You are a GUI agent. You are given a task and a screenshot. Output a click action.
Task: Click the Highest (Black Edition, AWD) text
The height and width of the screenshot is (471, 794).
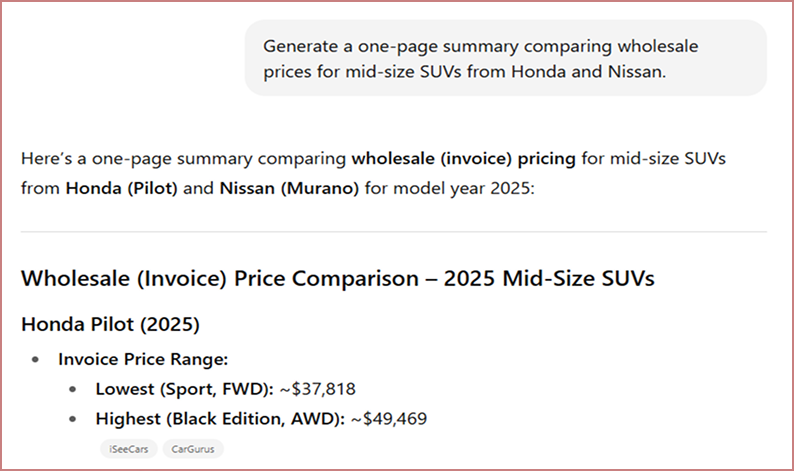pos(220,419)
